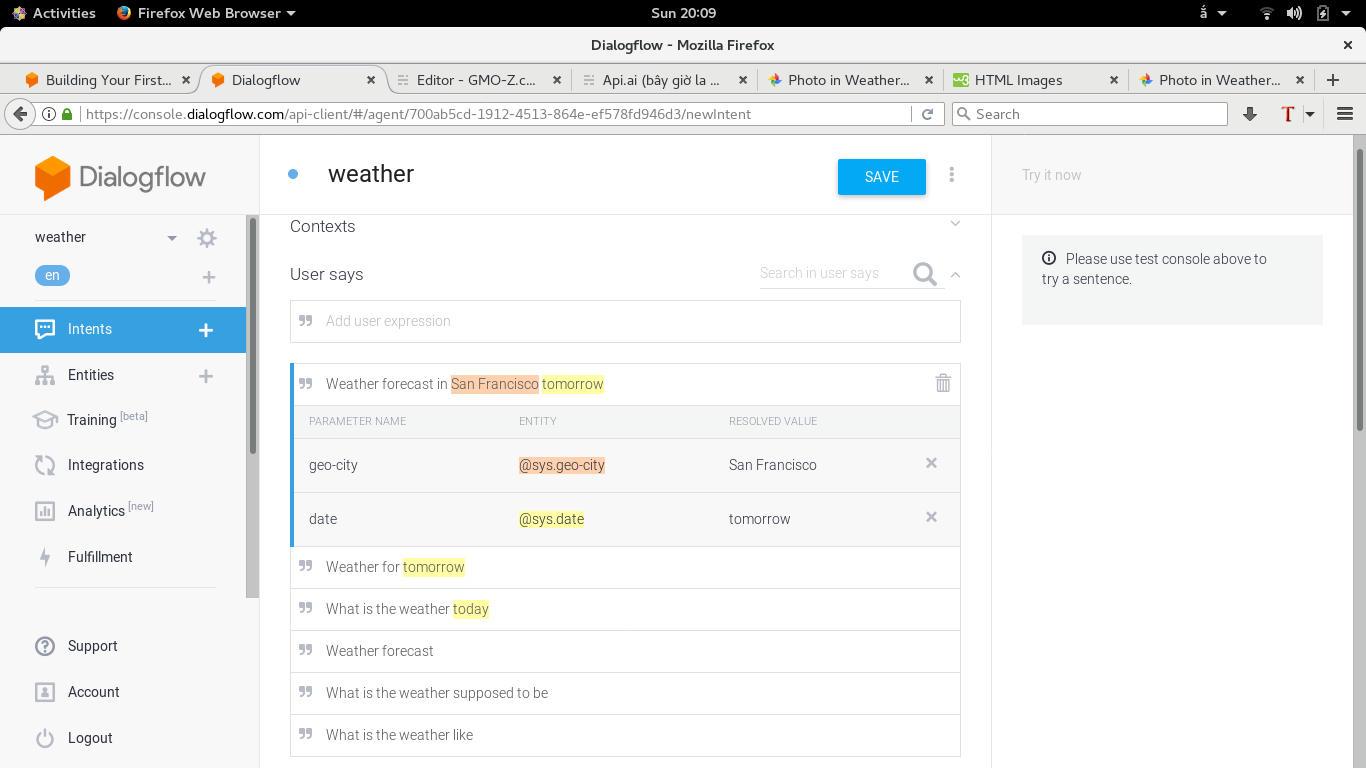1366x768 pixels.
Task: Click the Support question mark icon
Action: tap(45, 646)
